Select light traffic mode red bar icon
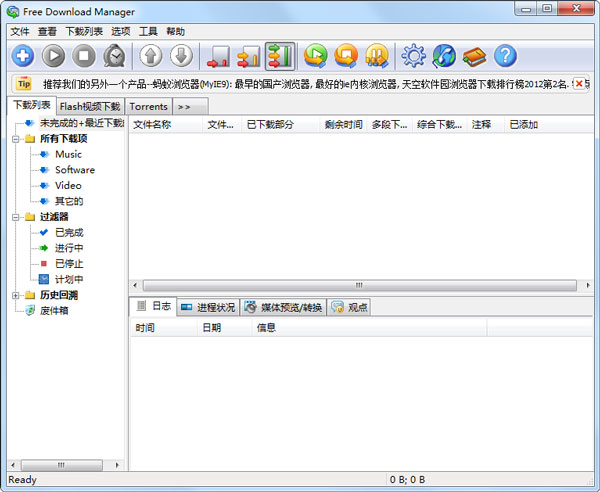Viewport: 600px width, 492px height. click(218, 56)
